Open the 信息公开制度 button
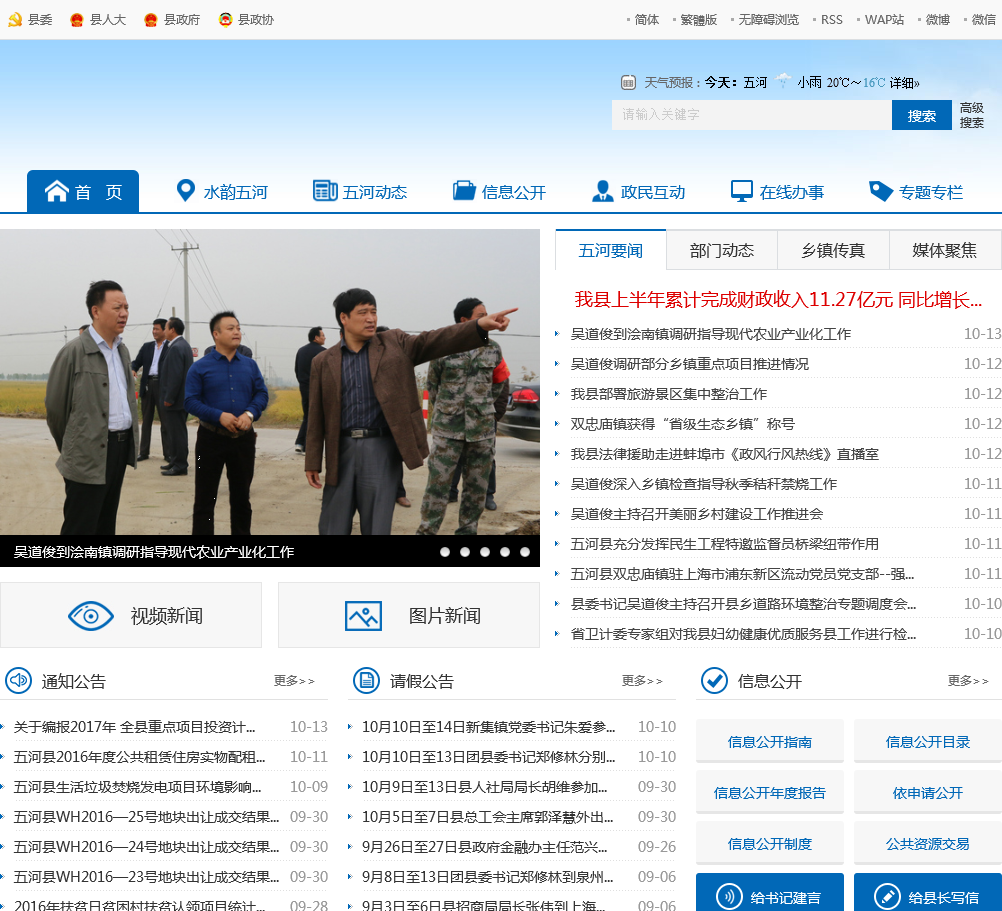This screenshot has height=911, width=1002. tap(769, 843)
